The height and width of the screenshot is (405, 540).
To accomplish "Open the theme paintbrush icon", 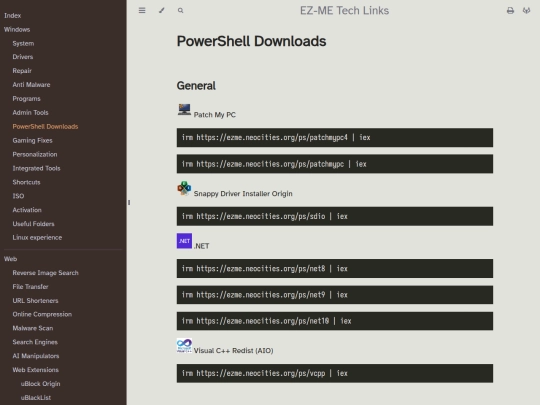I will pos(162,10).
